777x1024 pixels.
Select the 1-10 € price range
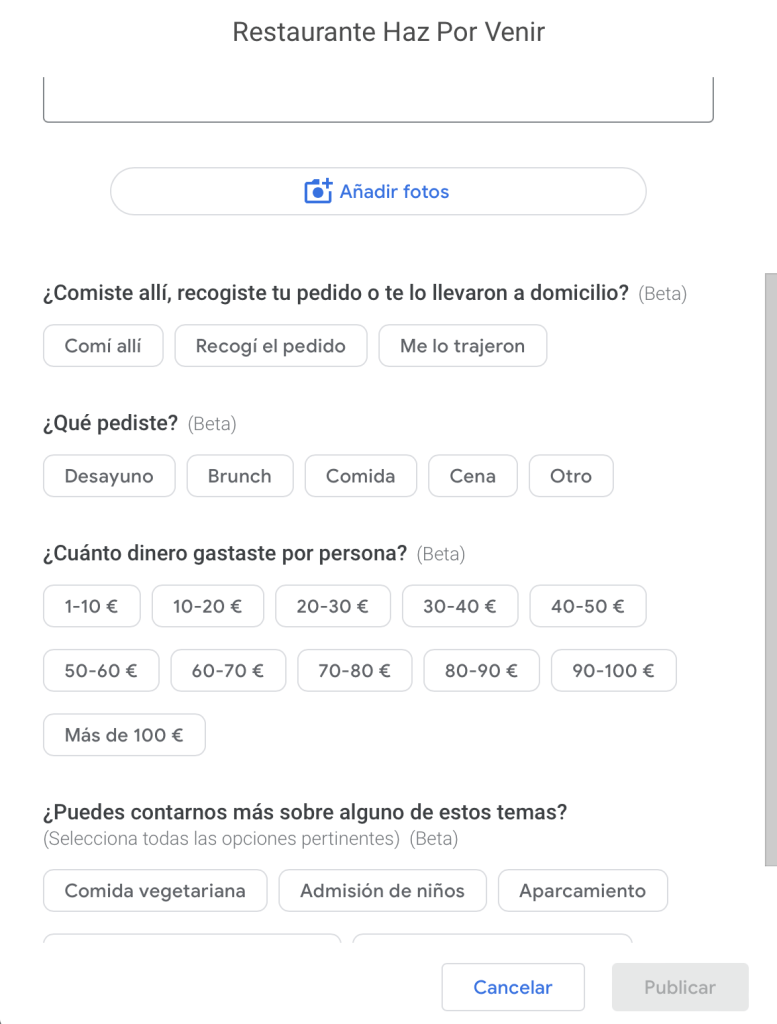[x=91, y=606]
